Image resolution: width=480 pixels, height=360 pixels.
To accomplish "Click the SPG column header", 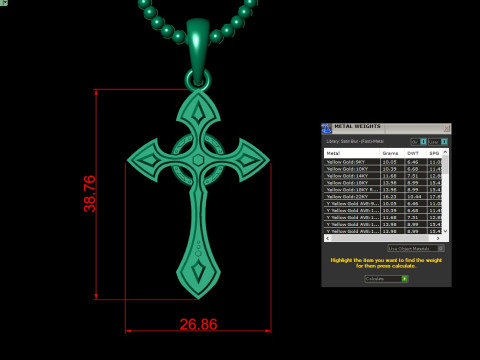I will click(435, 153).
